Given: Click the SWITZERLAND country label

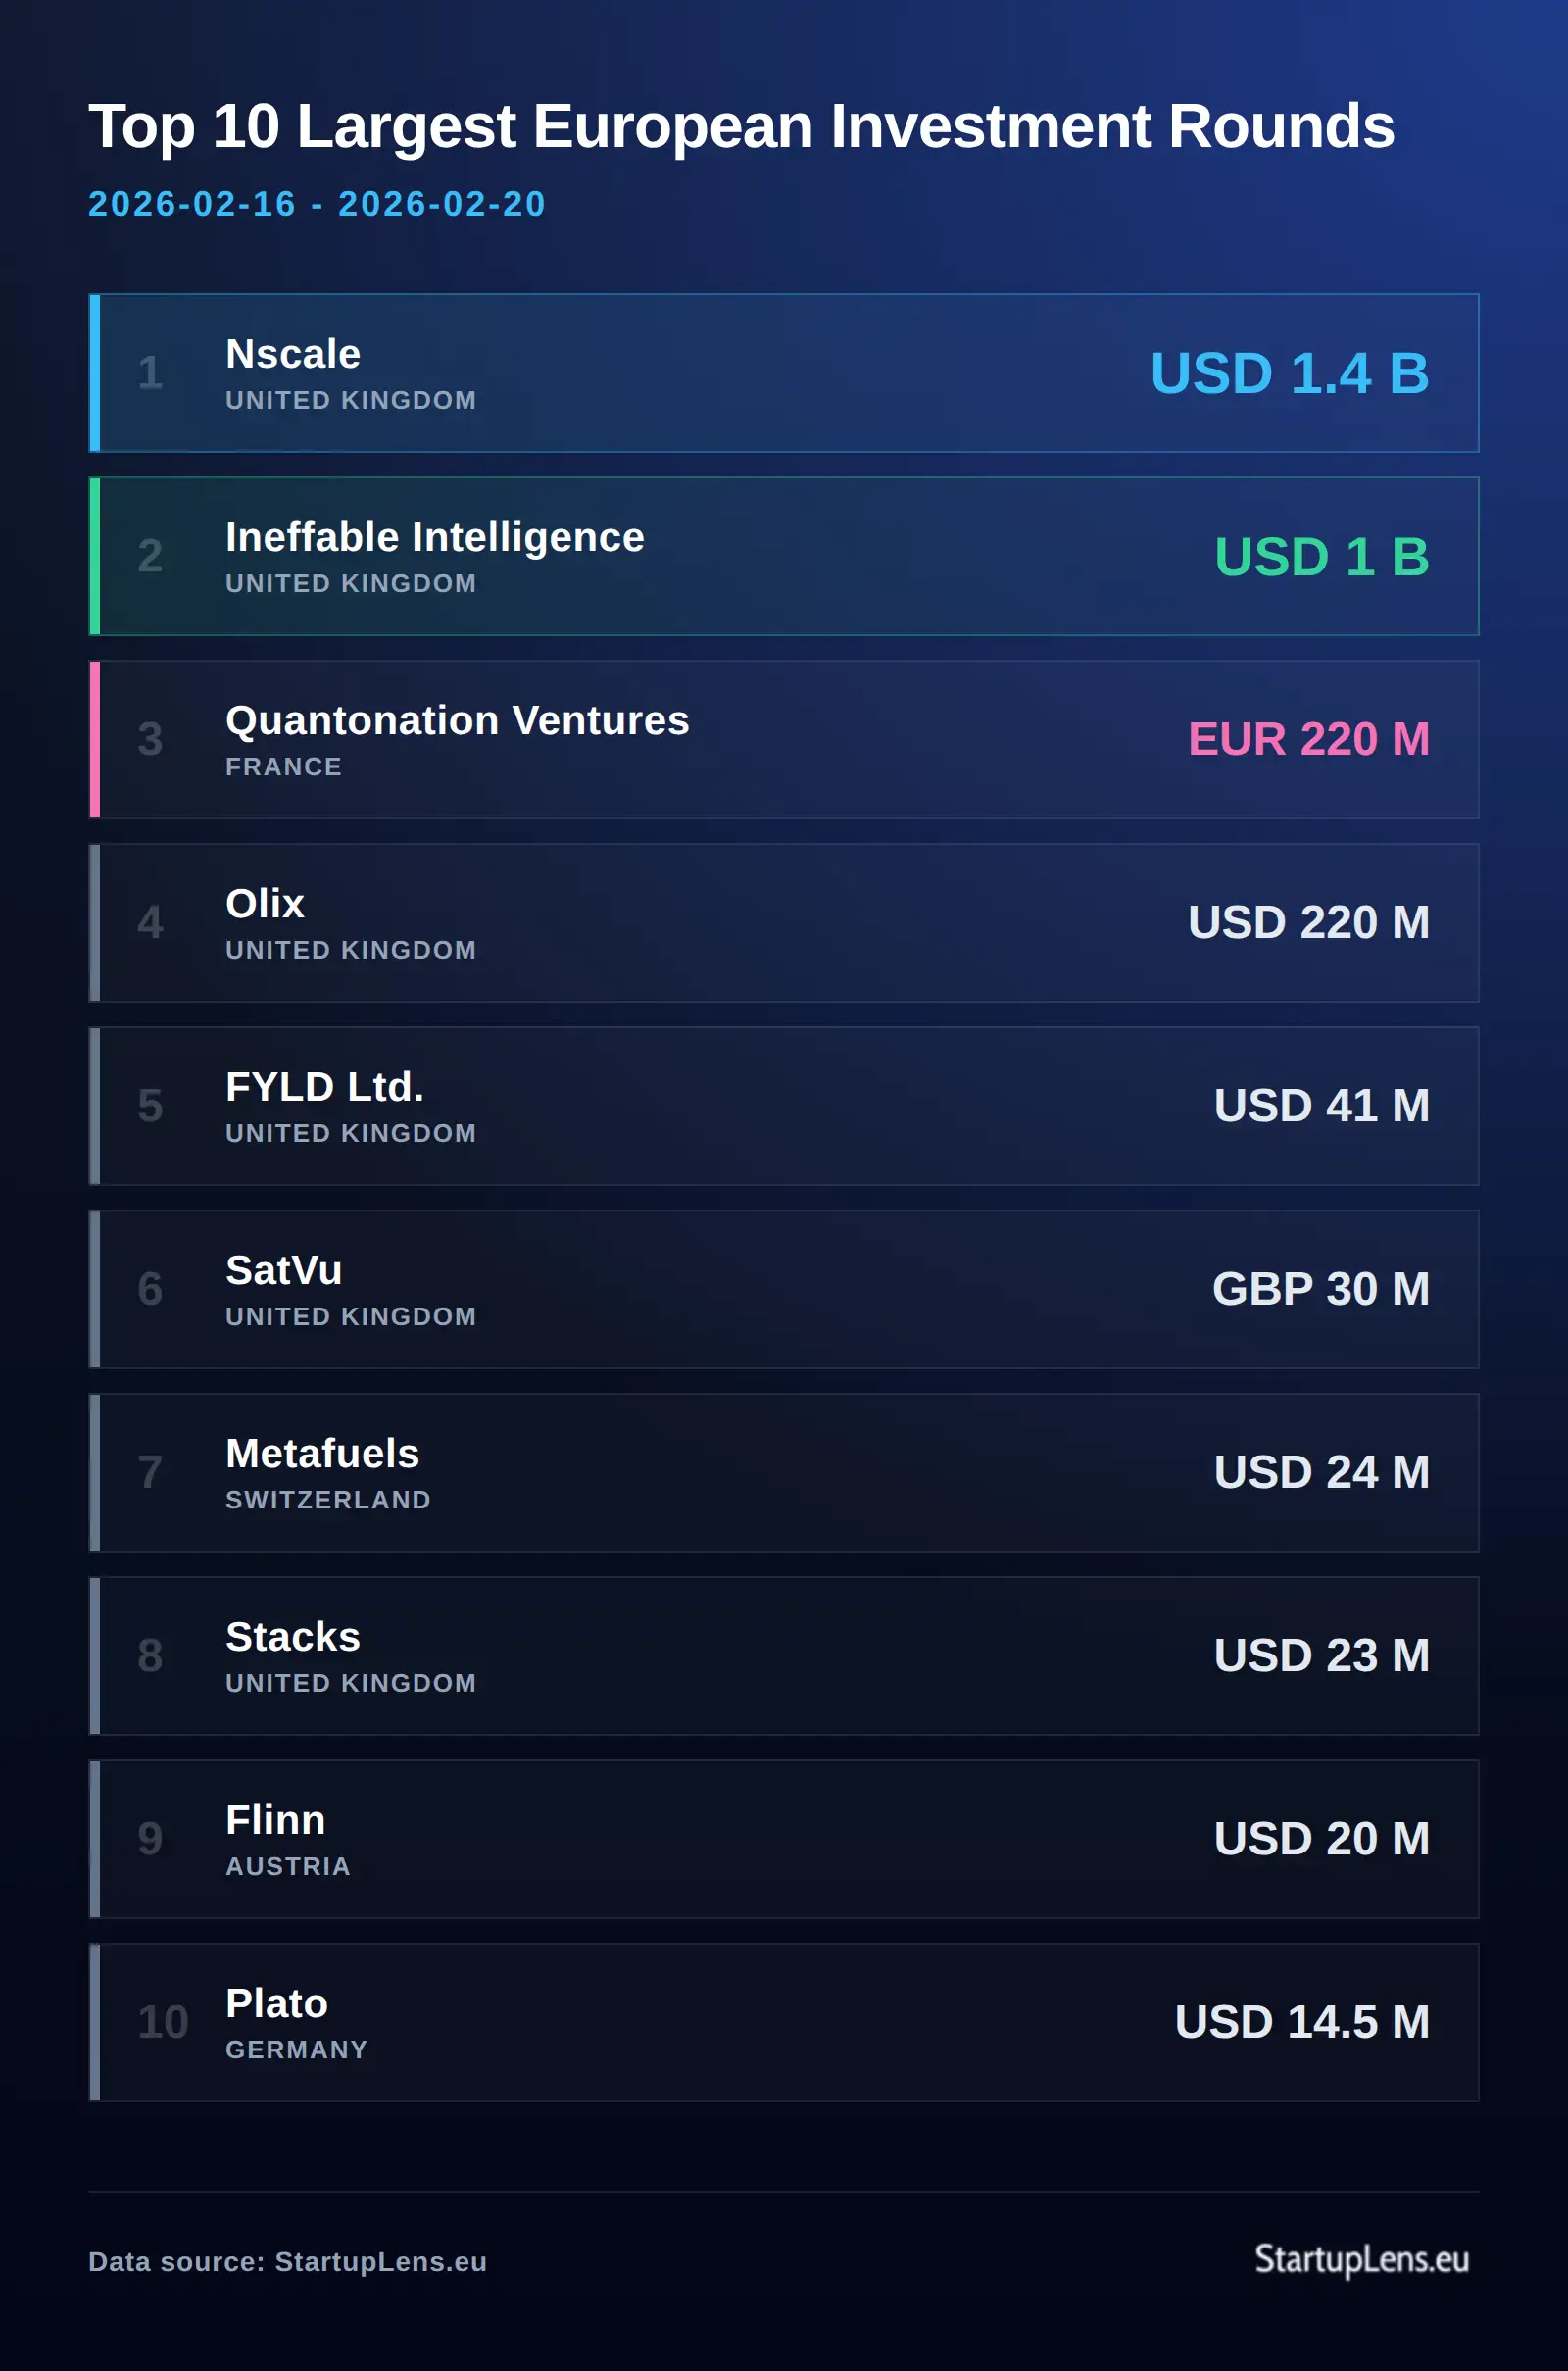Looking at the screenshot, I should click(328, 1500).
